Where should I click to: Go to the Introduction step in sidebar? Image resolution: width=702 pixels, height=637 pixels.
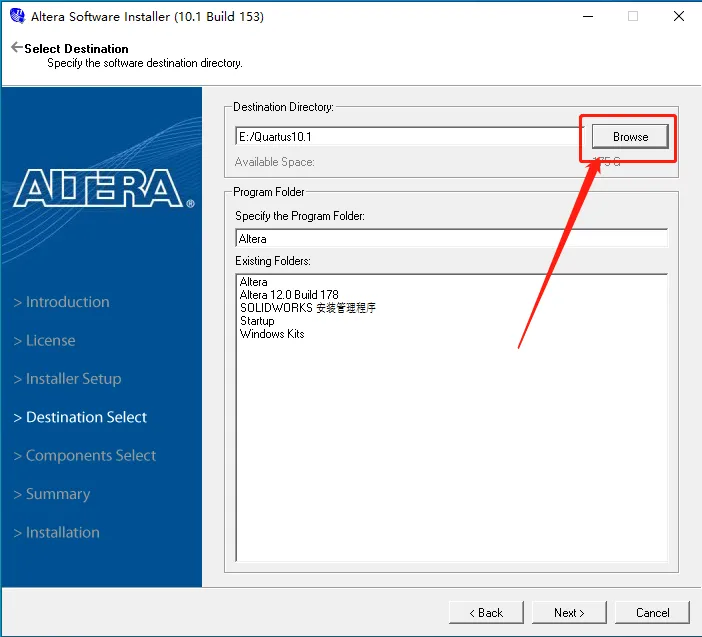point(61,302)
